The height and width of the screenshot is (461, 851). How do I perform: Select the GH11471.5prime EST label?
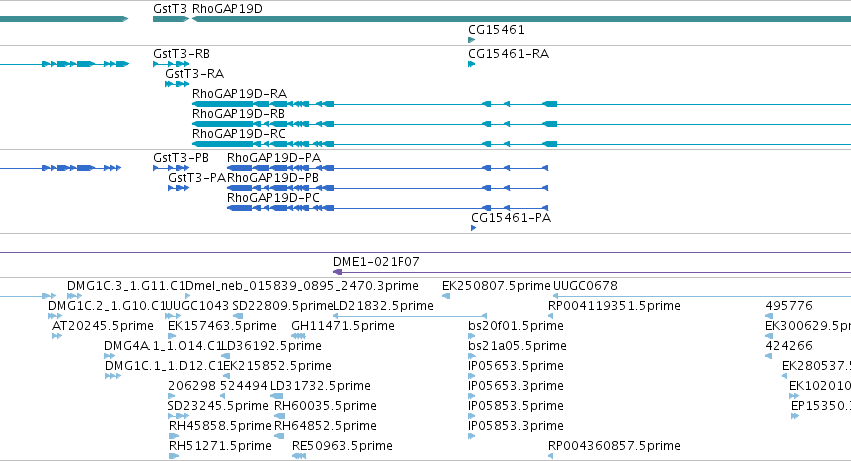pos(343,326)
